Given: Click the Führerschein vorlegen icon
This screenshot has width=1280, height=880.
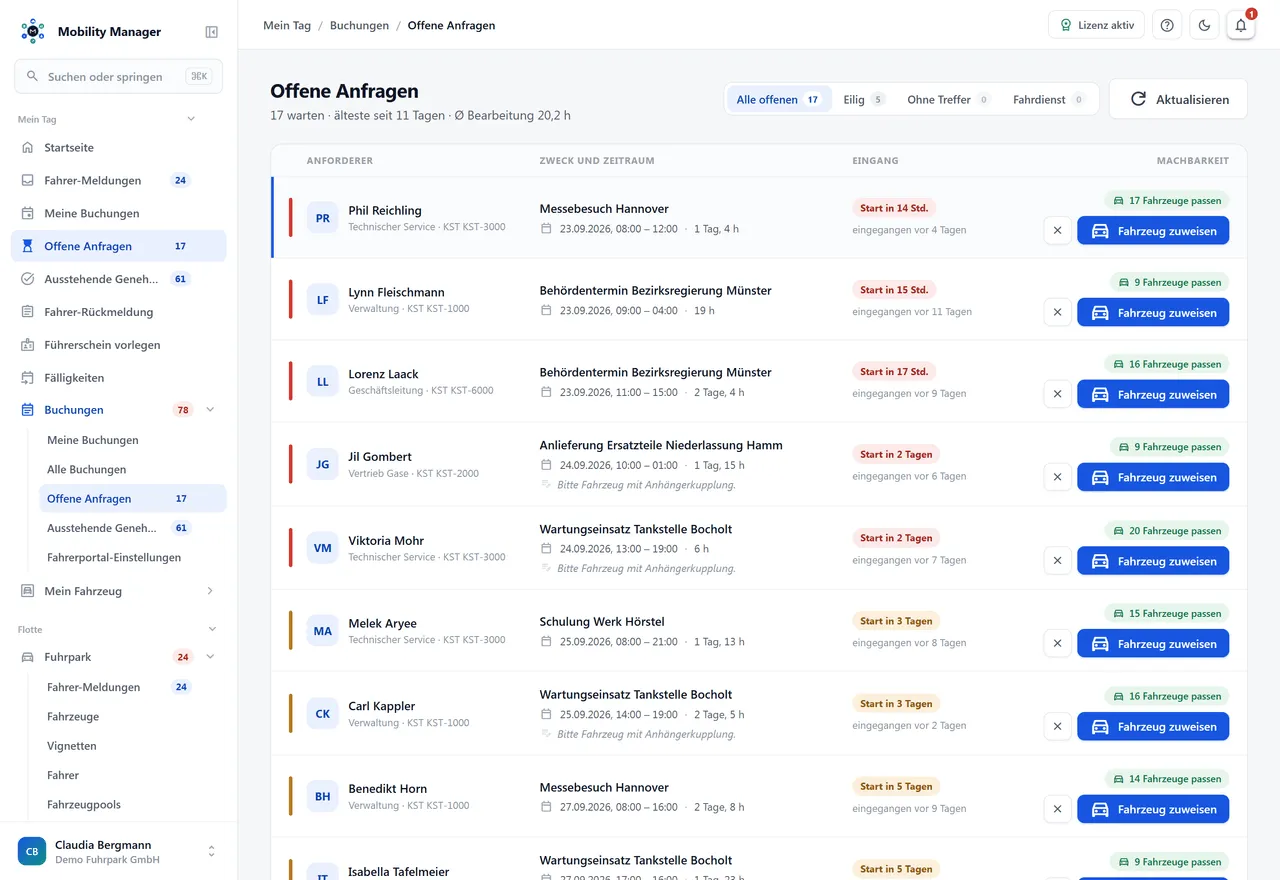Looking at the screenshot, I should 28,345.
